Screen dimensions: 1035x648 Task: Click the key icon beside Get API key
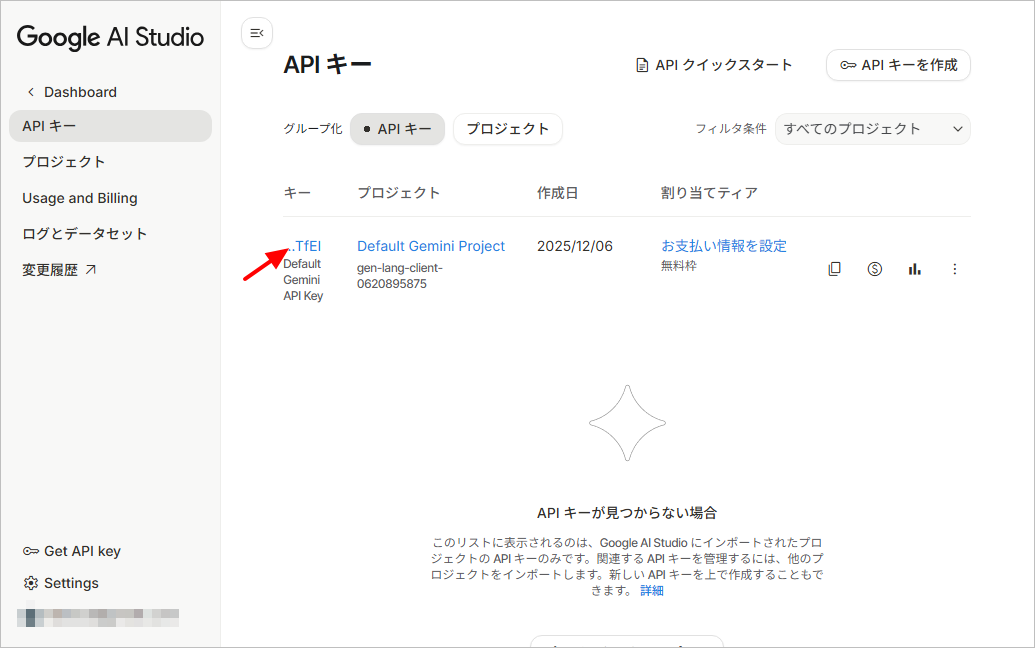coord(30,551)
